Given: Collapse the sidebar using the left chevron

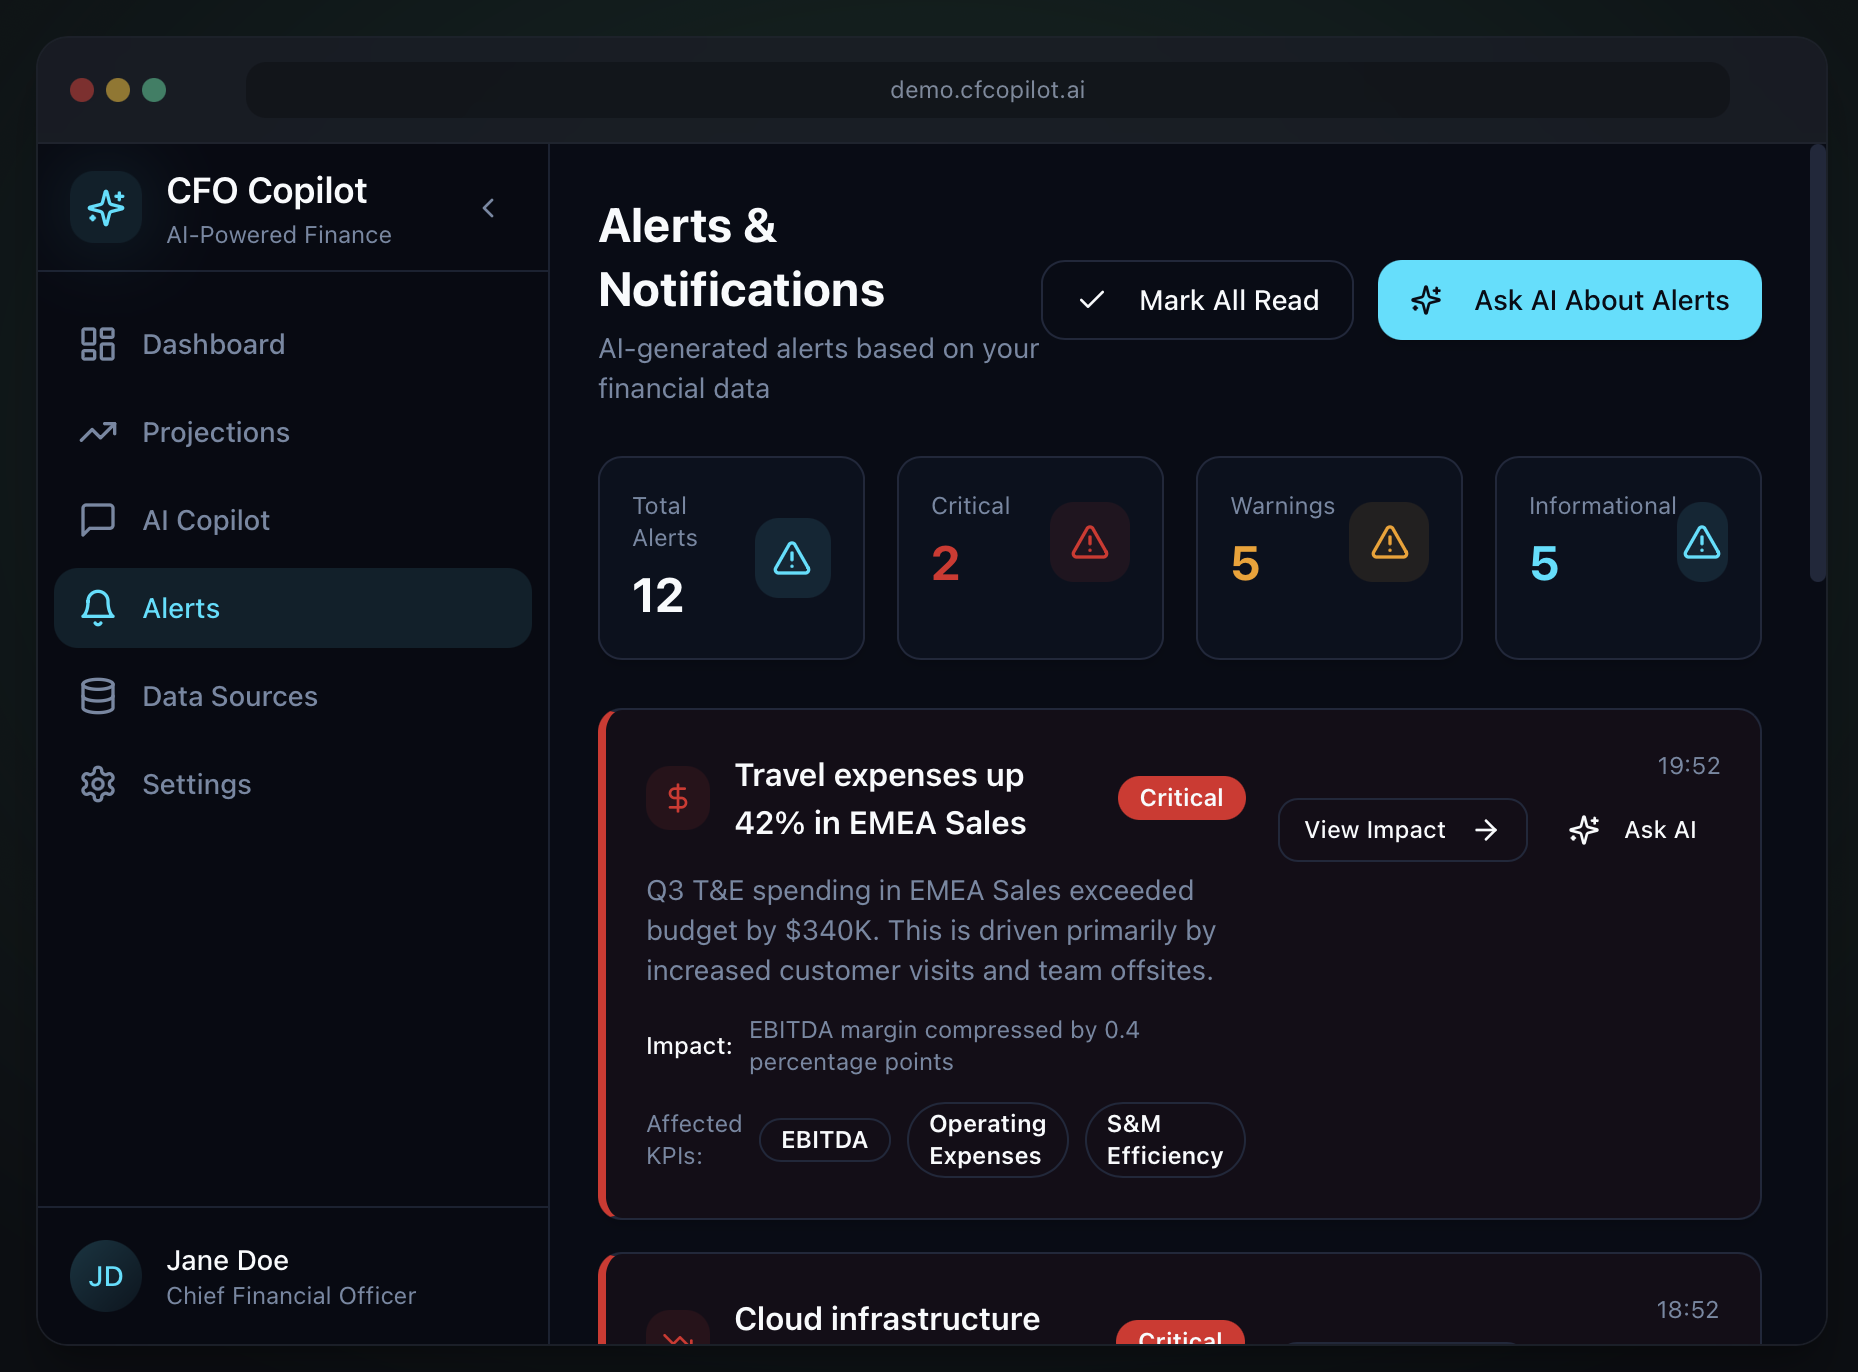Looking at the screenshot, I should 489,208.
